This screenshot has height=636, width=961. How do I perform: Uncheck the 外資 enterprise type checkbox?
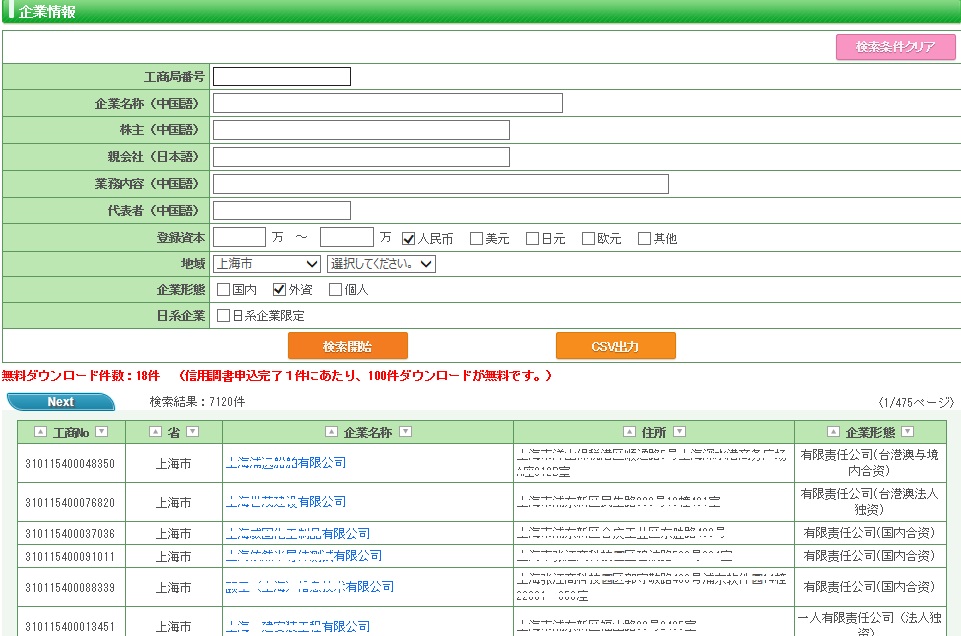tap(280, 290)
